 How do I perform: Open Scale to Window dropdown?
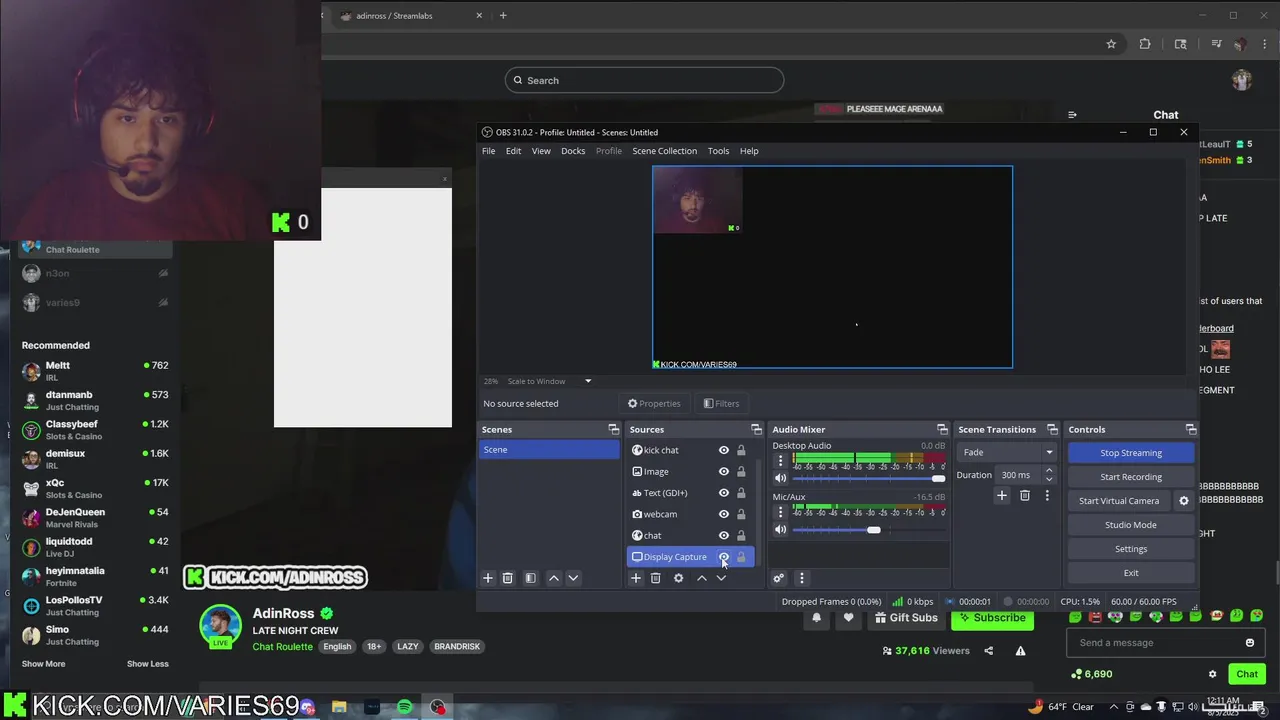click(x=549, y=381)
